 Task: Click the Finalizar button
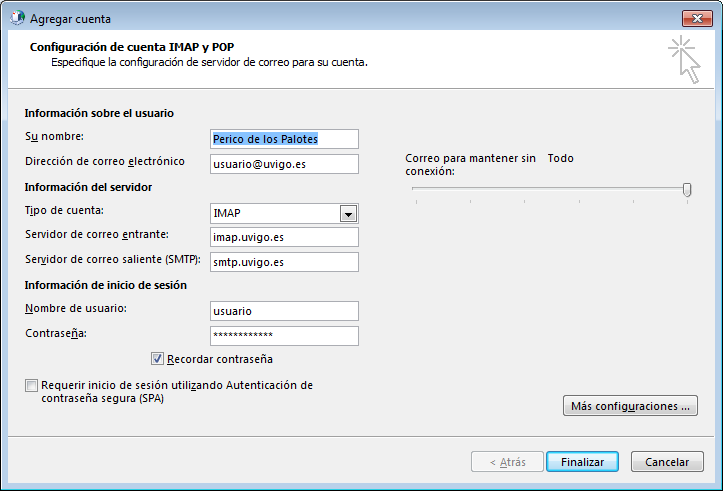point(582,462)
